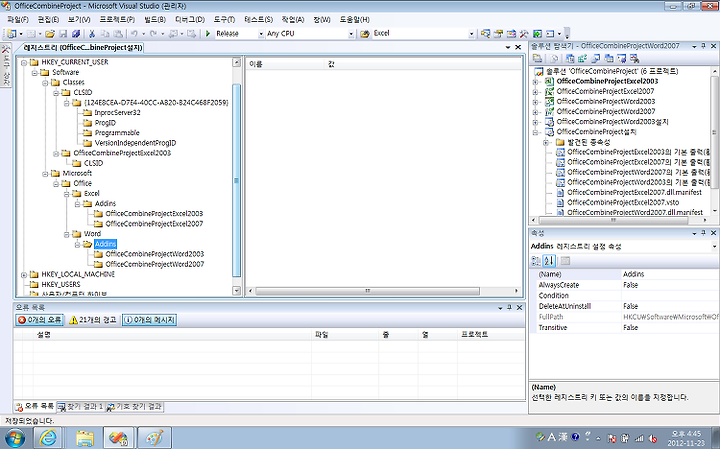The image size is (720, 449).
Task: Open File Types Editor in Solution Explorer
Action: [x=596, y=58]
